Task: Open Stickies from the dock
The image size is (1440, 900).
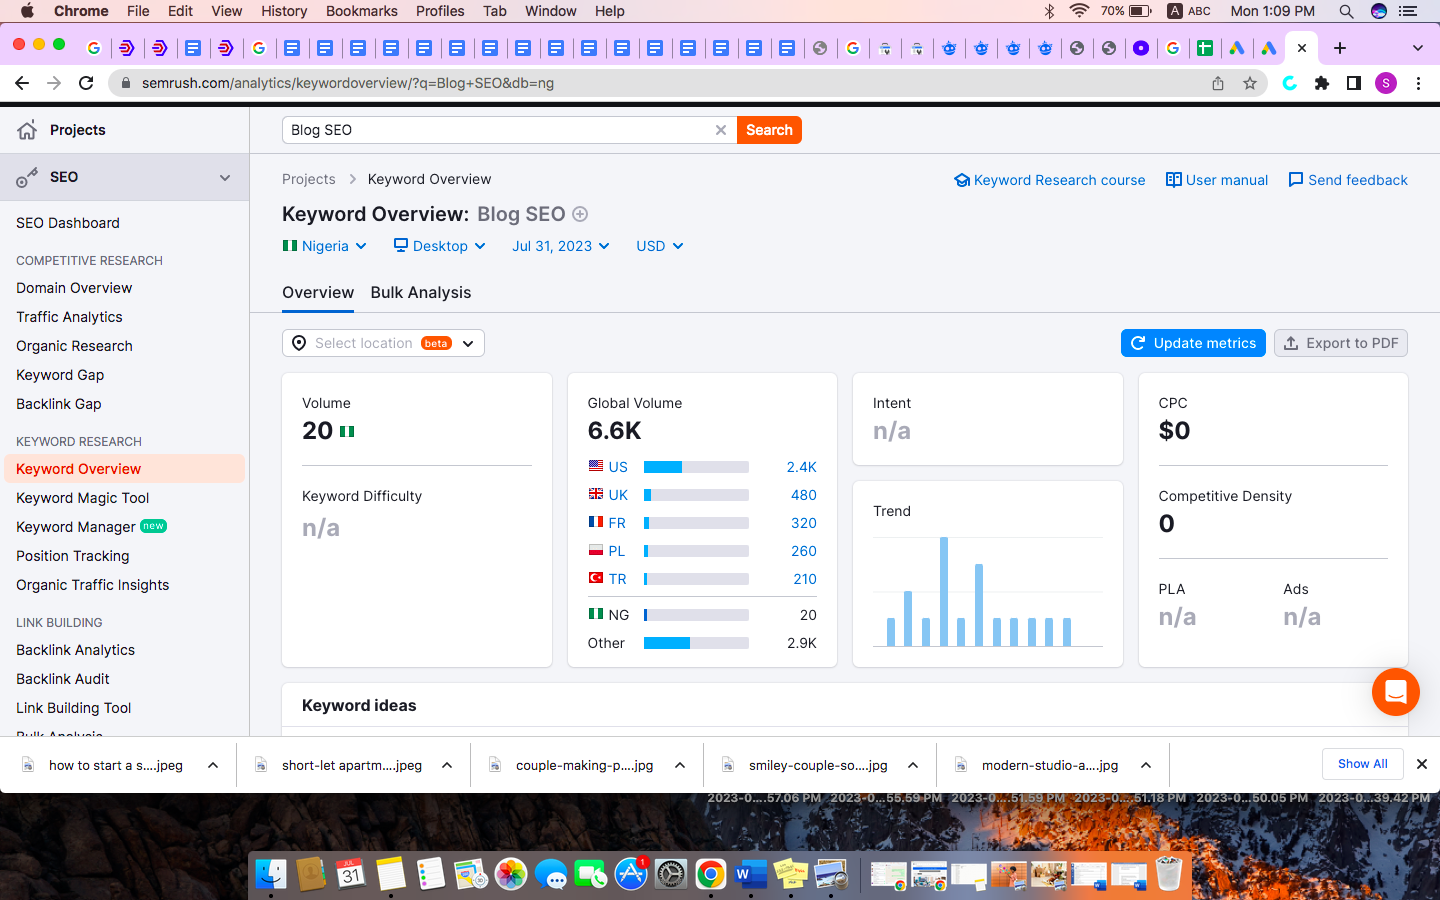Action: coord(791,874)
